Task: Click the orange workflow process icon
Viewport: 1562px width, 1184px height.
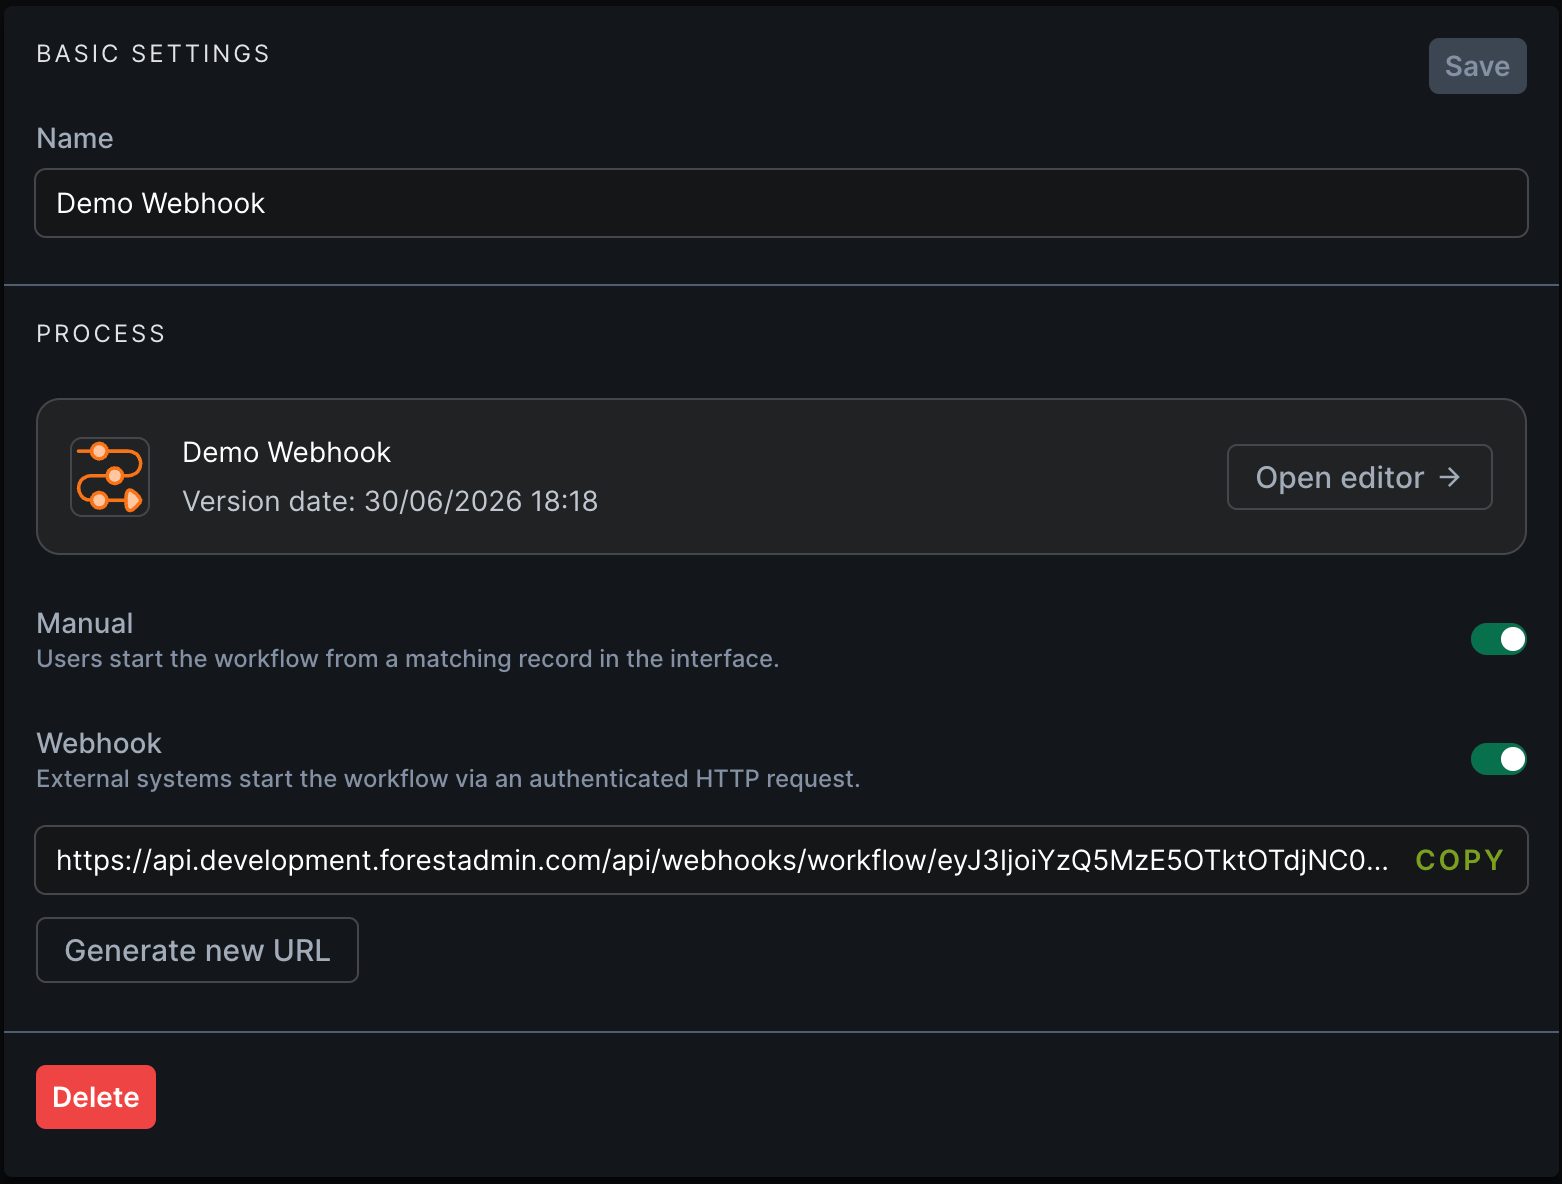Action: click(110, 477)
